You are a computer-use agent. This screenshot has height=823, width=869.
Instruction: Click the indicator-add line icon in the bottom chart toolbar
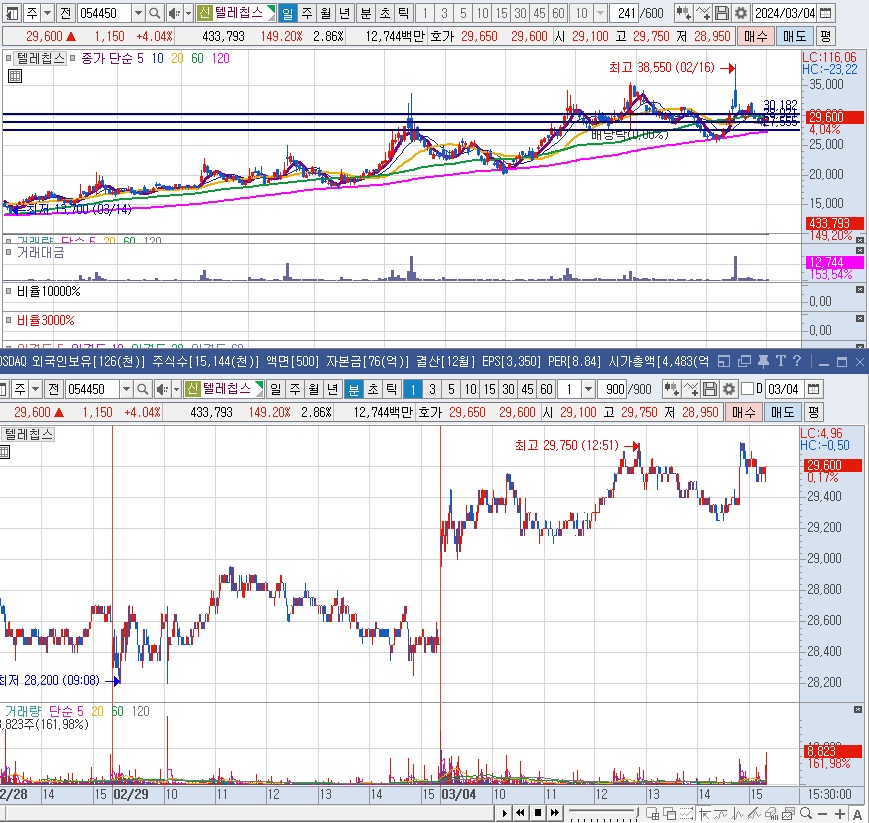[x=691, y=389]
